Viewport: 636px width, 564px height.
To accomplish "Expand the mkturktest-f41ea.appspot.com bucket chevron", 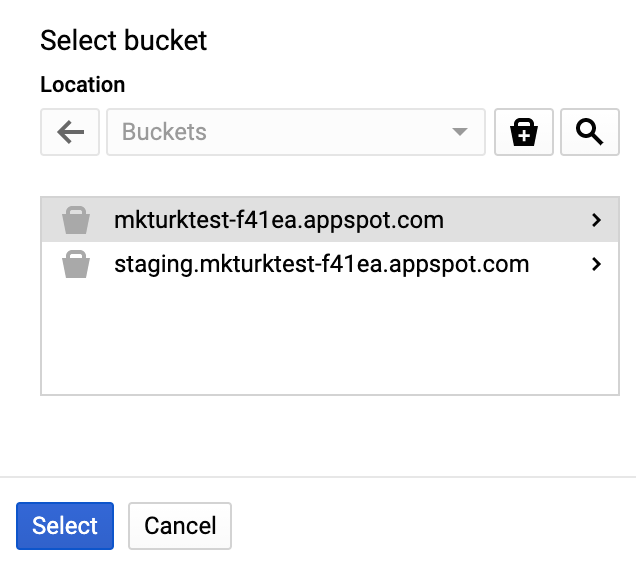I will 597,220.
